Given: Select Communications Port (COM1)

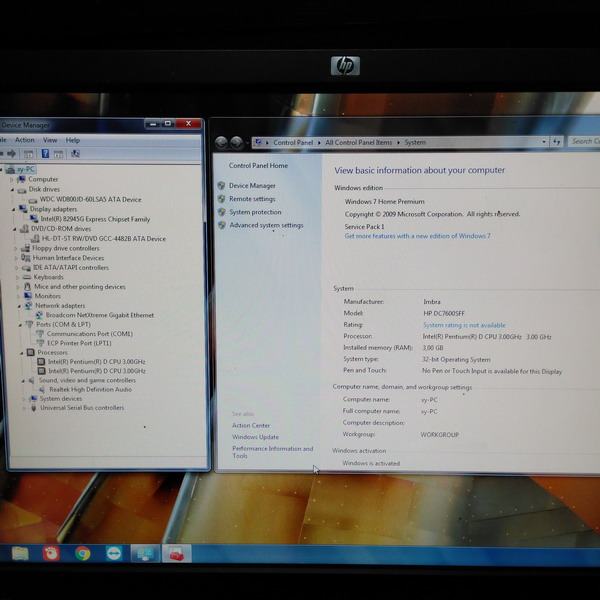Looking at the screenshot, I should point(90,334).
